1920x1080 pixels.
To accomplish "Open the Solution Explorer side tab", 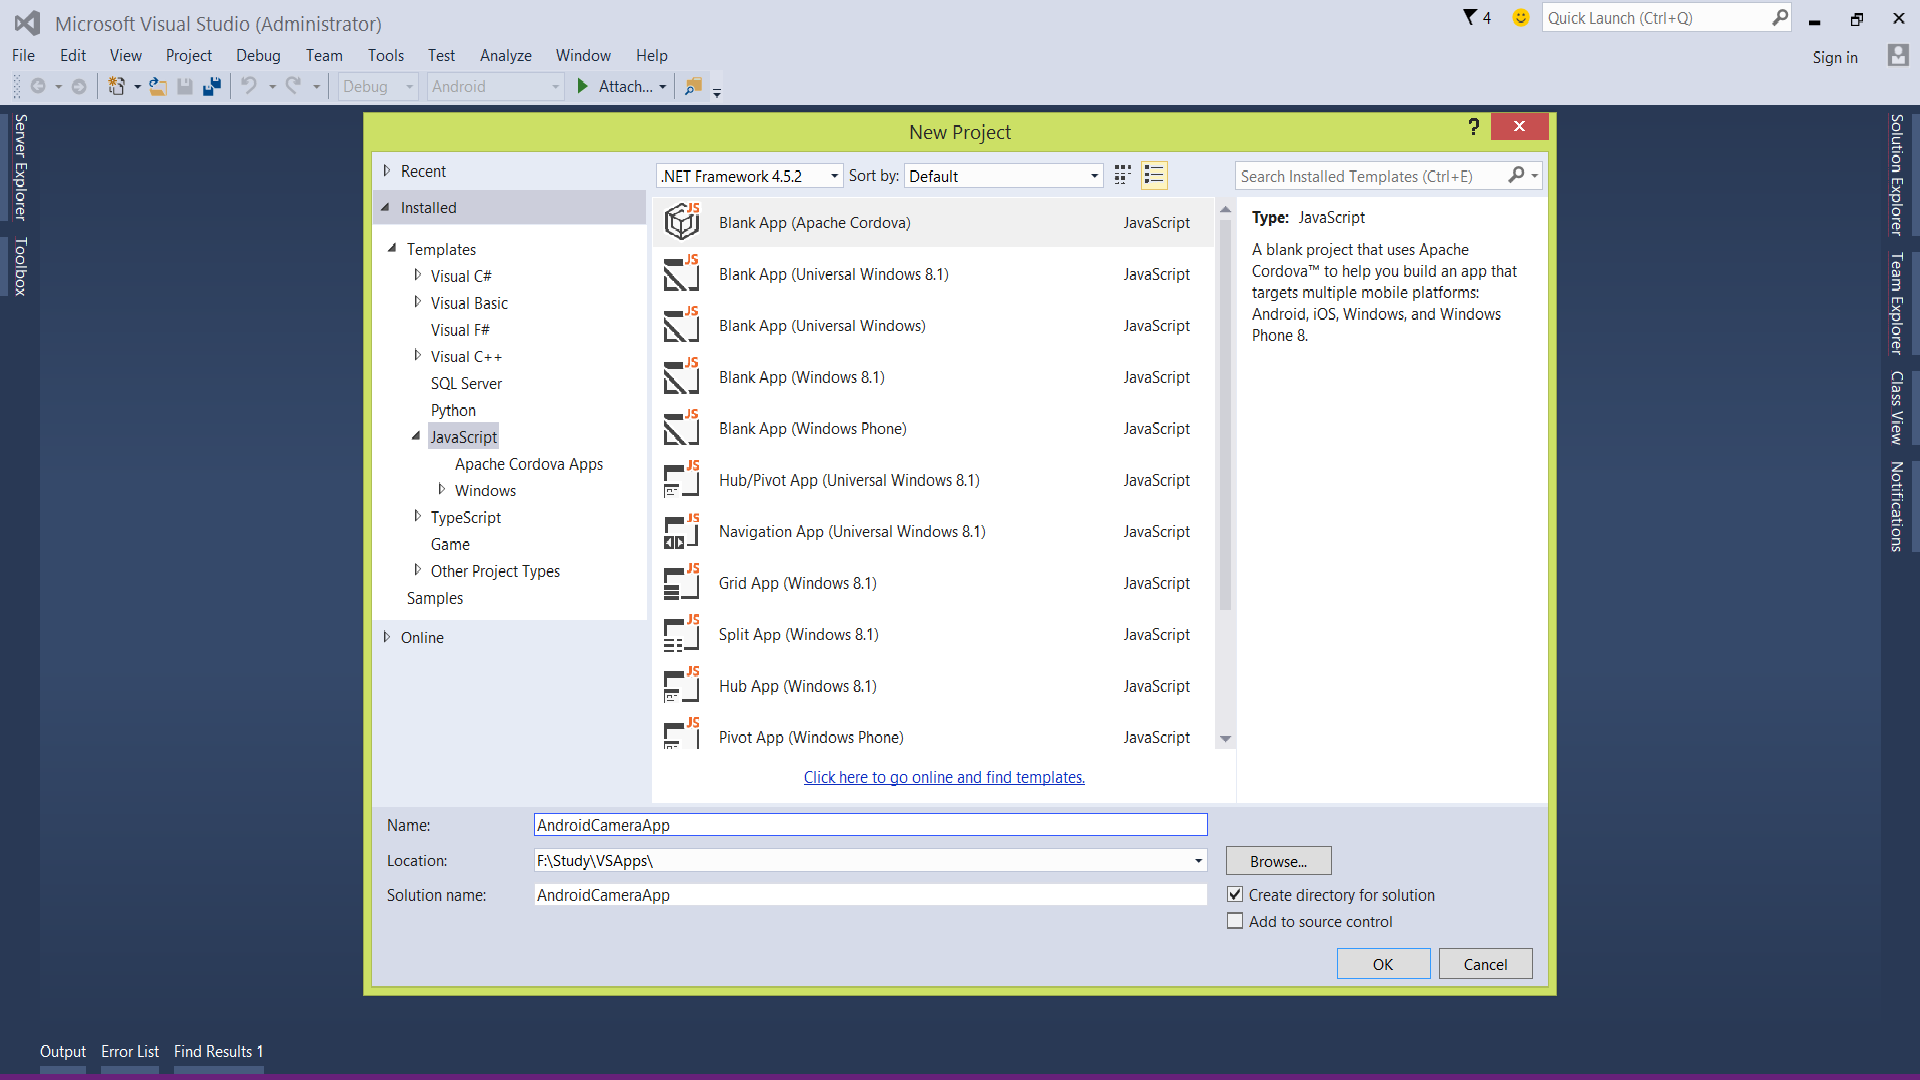I will 1897,174.
